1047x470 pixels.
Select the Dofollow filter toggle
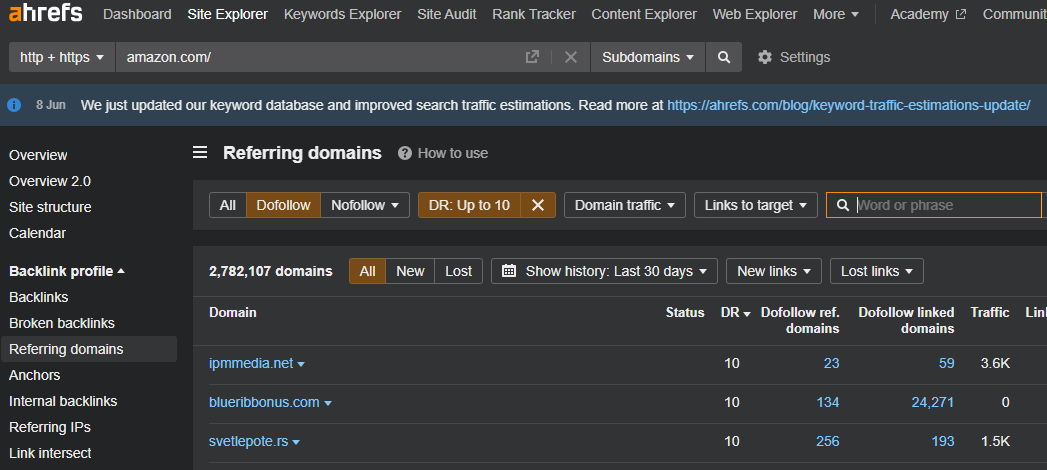(283, 205)
